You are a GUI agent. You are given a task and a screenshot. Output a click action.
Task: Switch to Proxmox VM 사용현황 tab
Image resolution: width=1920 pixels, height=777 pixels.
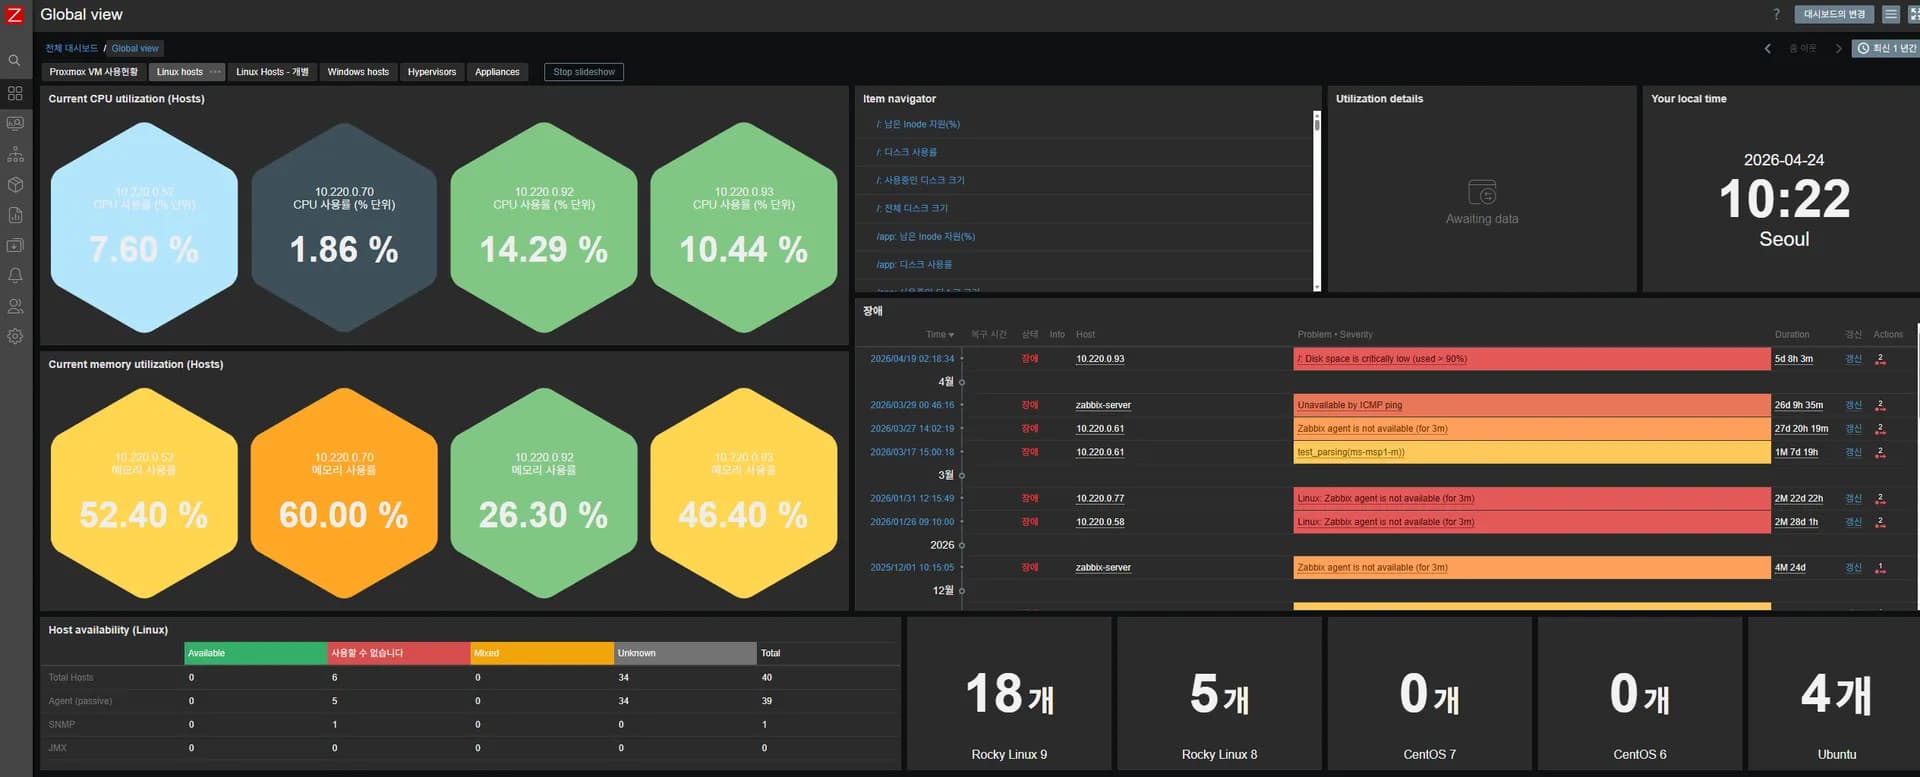pos(94,72)
